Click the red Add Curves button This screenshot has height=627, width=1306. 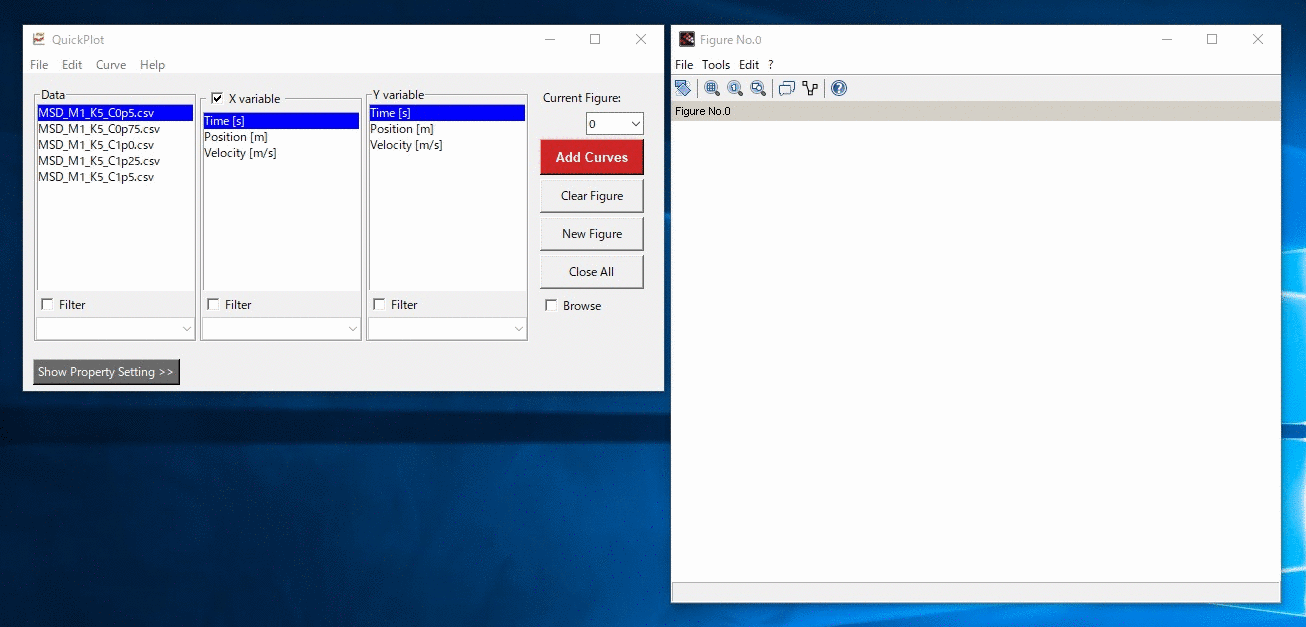592,157
